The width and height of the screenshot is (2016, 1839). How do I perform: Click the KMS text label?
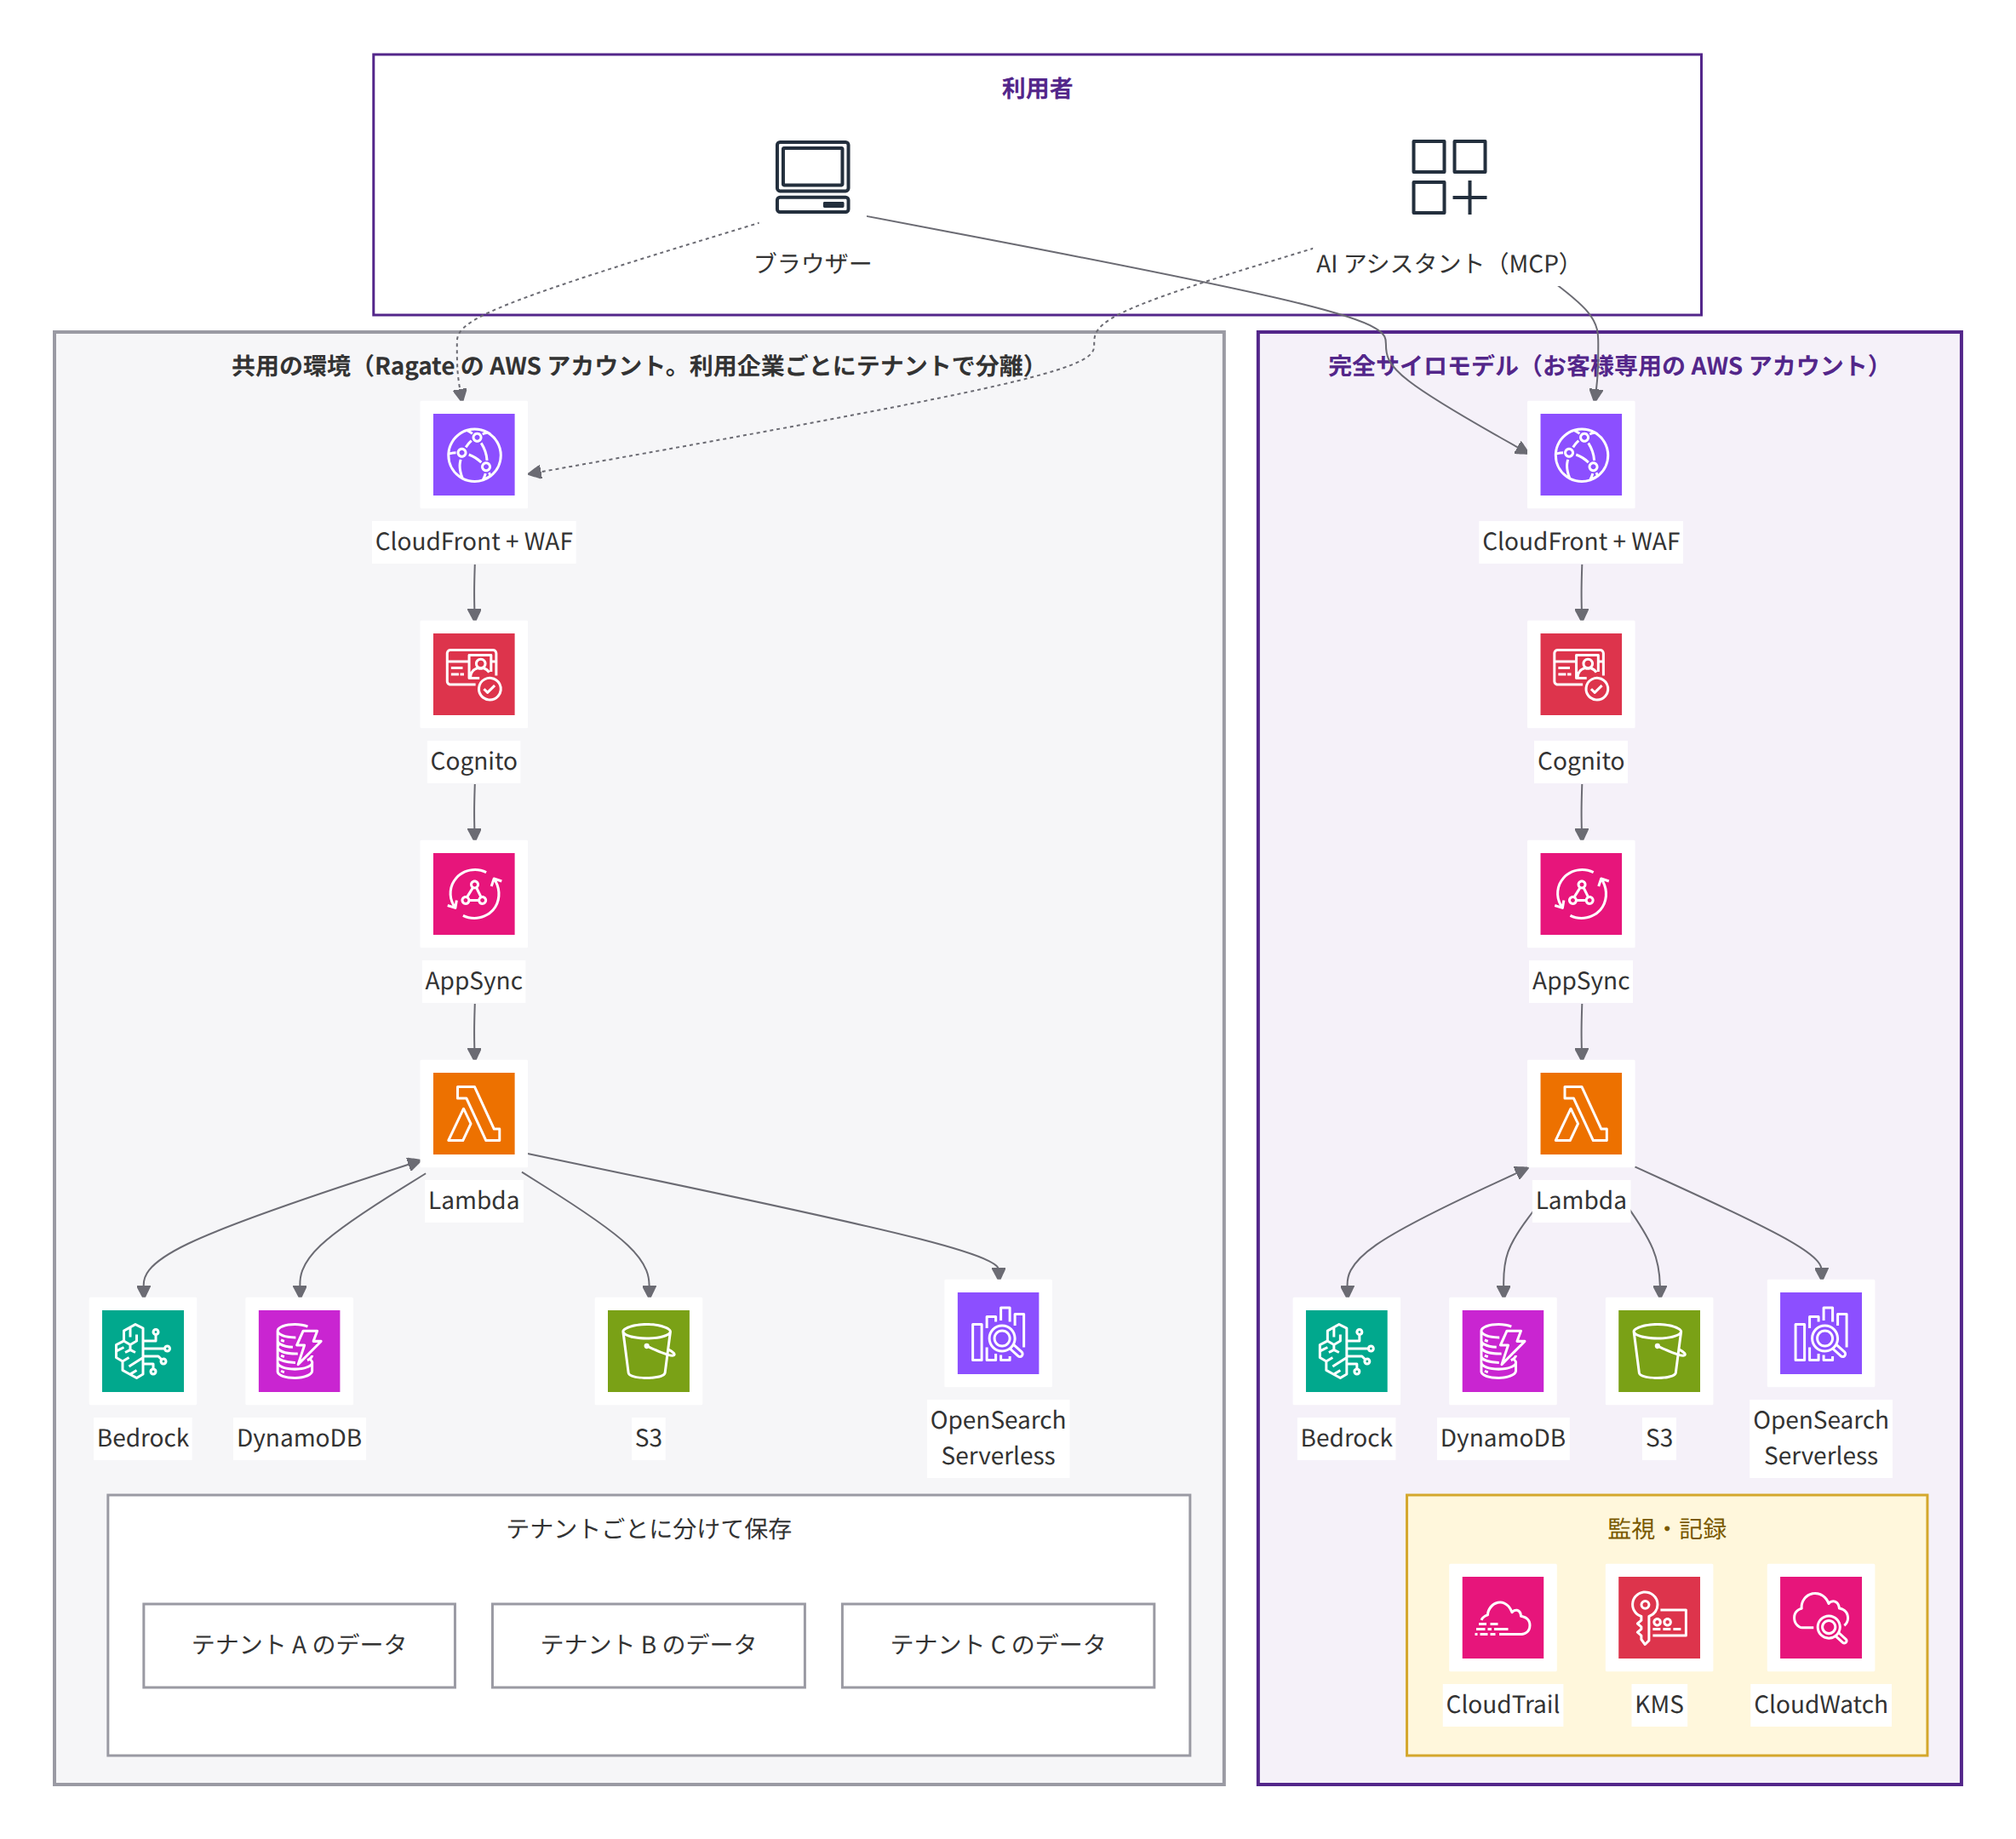pyautogui.click(x=1659, y=1705)
